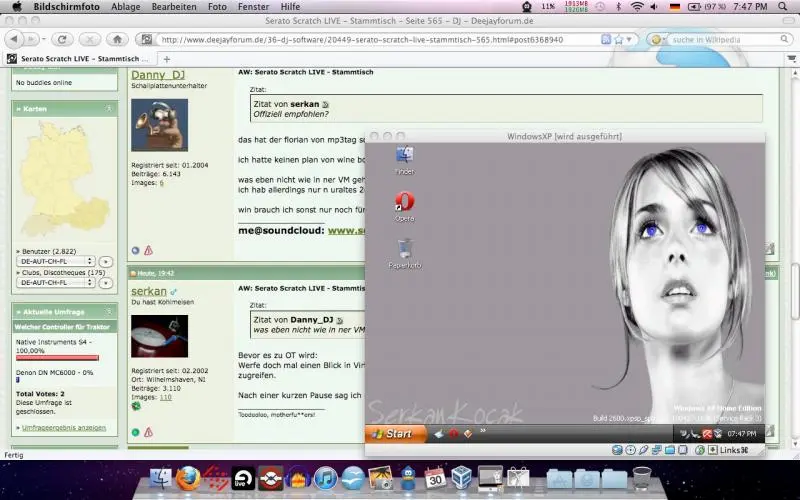The image size is (800, 500).
Task: Open the Clubs, Discotheques region dropdown
Action: pyautogui.click(x=56, y=283)
